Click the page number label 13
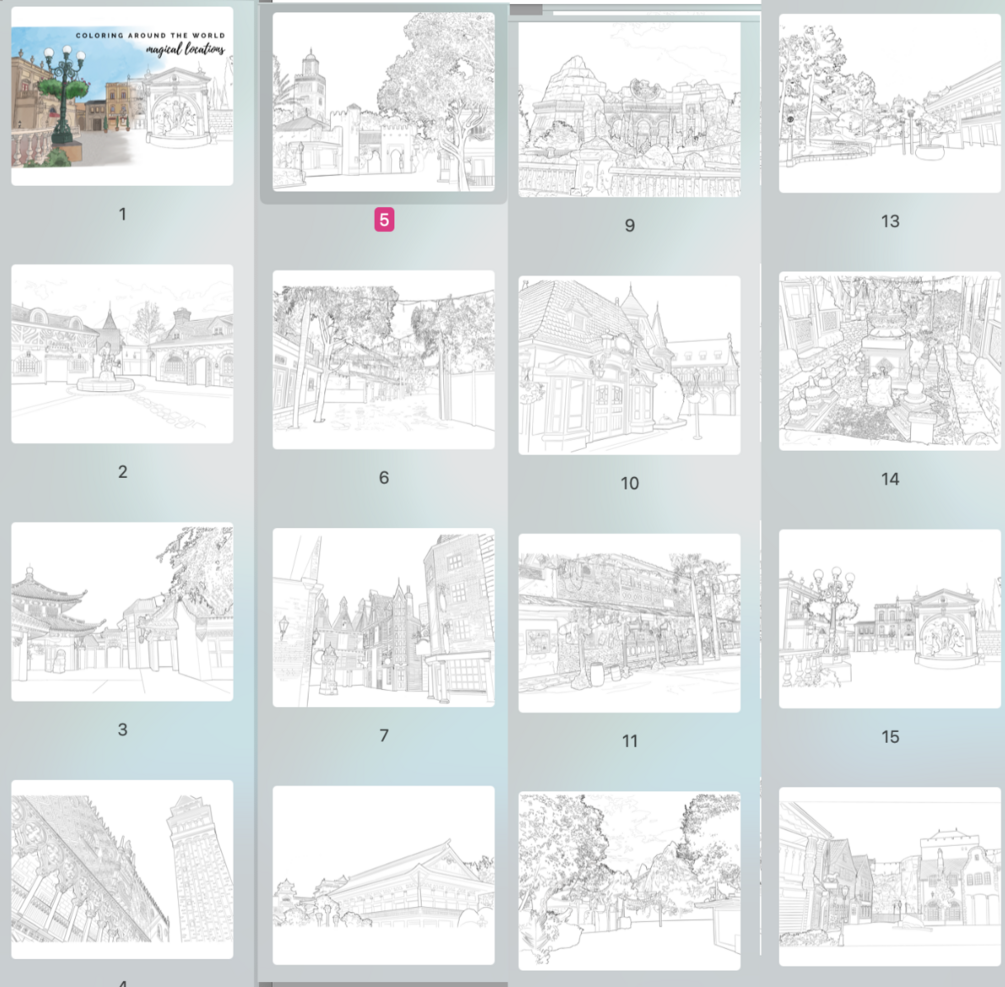Viewport: 1005px width, 987px height. pos(890,221)
